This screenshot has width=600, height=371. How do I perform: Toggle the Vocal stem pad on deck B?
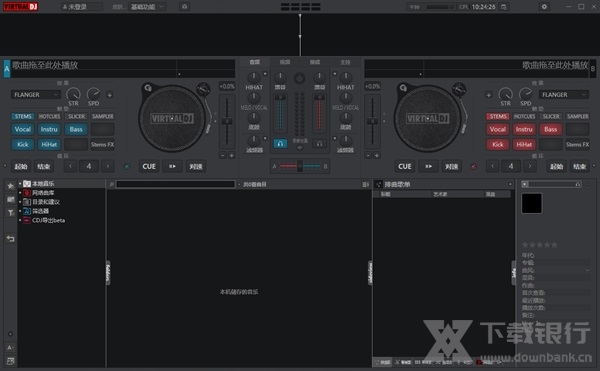click(497, 129)
